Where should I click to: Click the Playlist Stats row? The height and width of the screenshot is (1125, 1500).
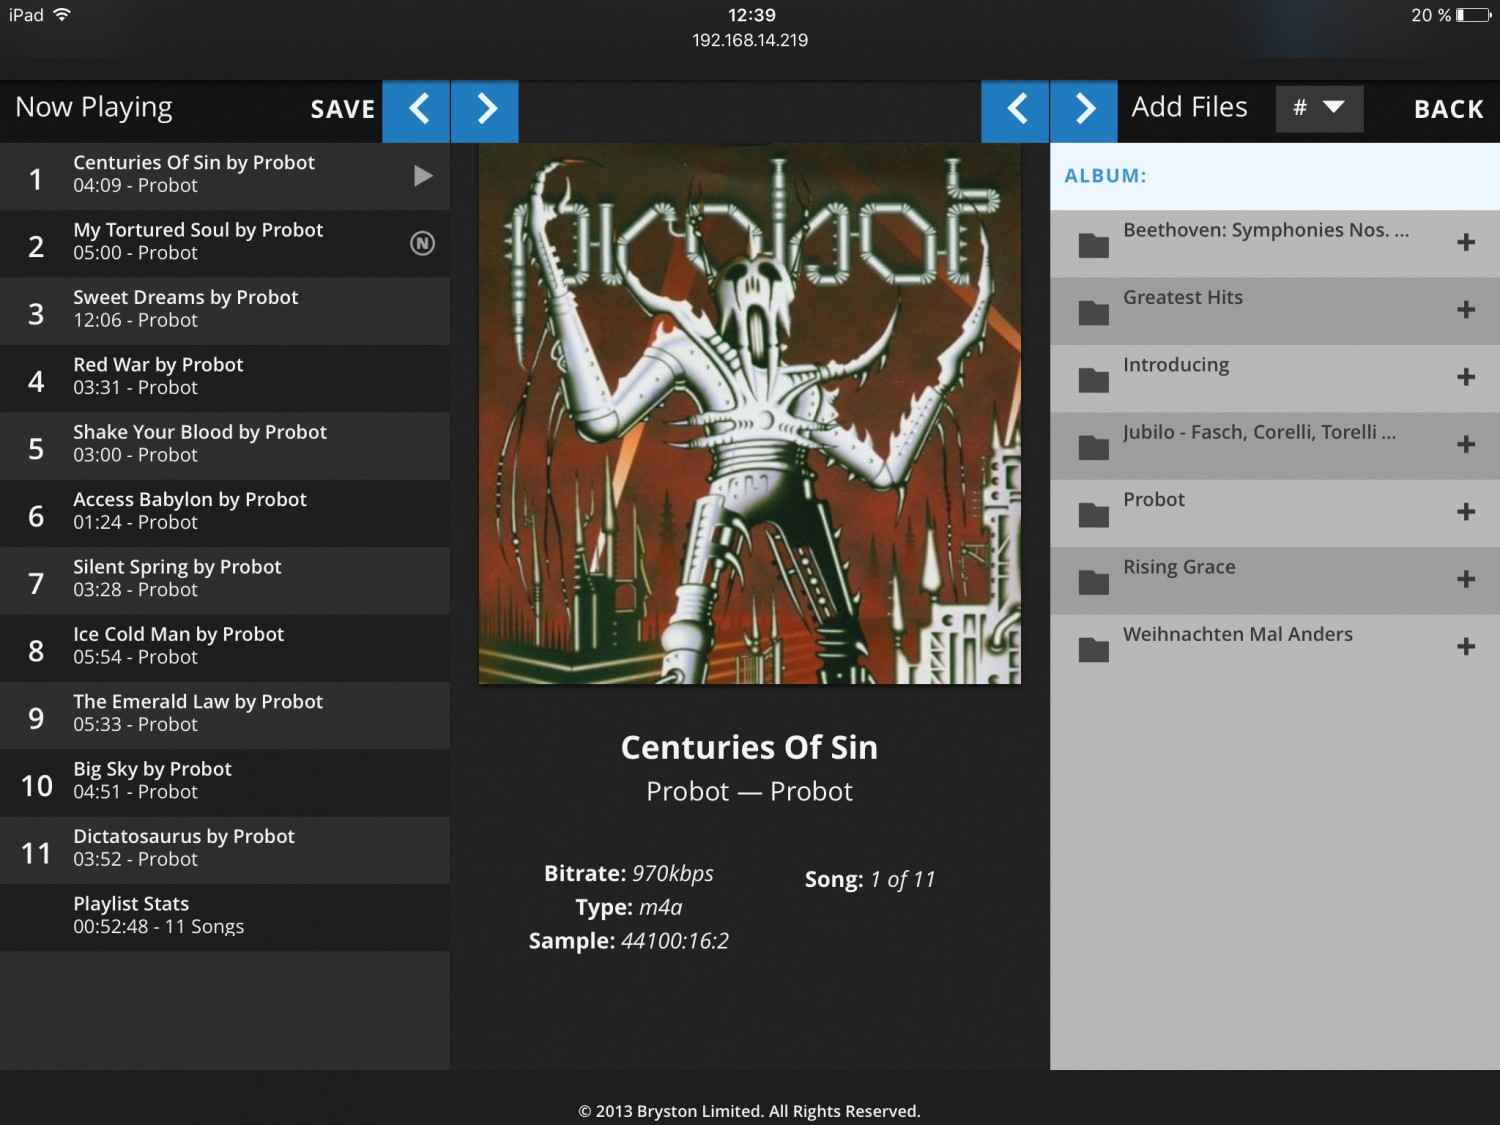click(225, 917)
